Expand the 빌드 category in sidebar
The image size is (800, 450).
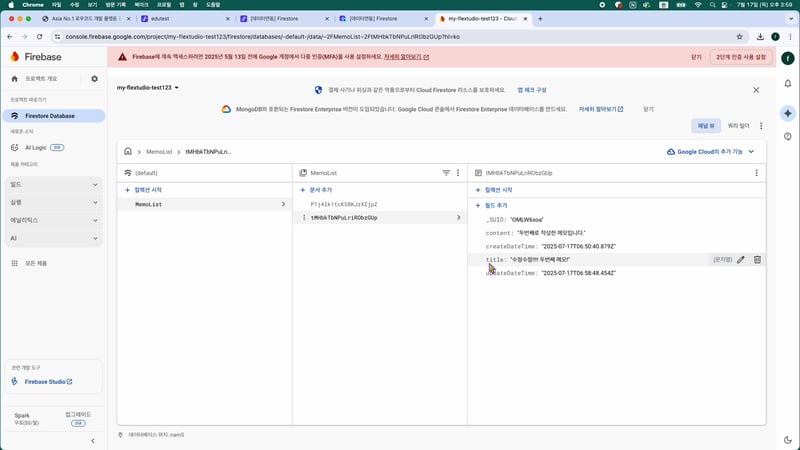coord(53,185)
